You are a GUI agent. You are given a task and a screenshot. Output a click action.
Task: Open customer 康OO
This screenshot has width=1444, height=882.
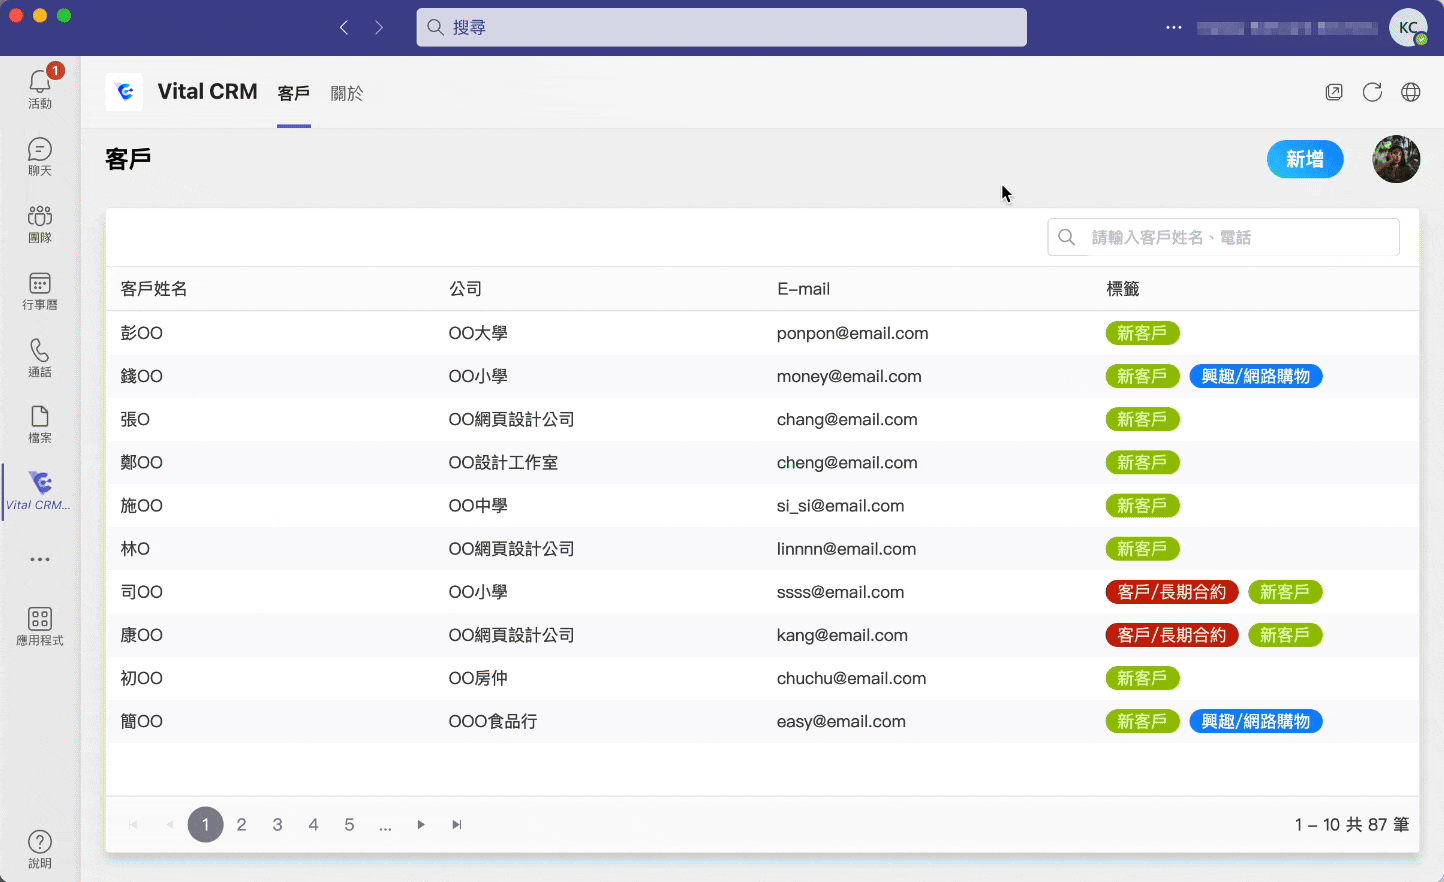point(141,634)
